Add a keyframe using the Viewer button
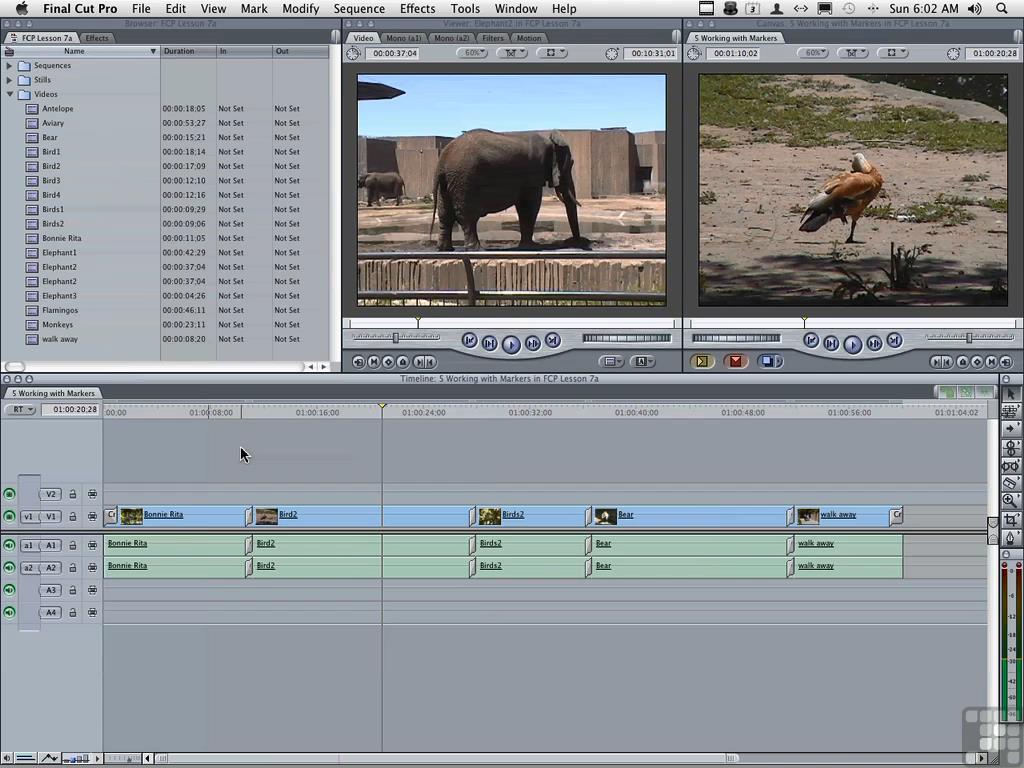1024x768 pixels. pos(388,362)
